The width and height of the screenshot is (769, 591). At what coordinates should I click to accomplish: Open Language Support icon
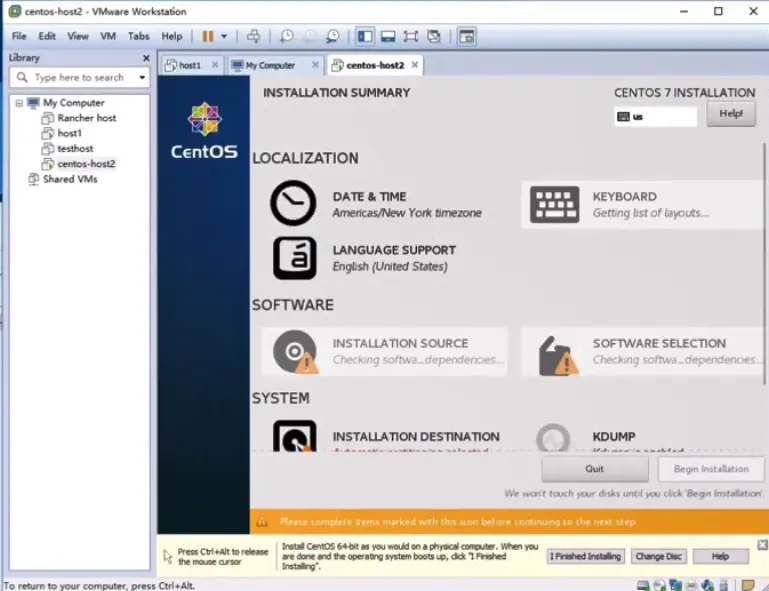[x=294, y=258]
